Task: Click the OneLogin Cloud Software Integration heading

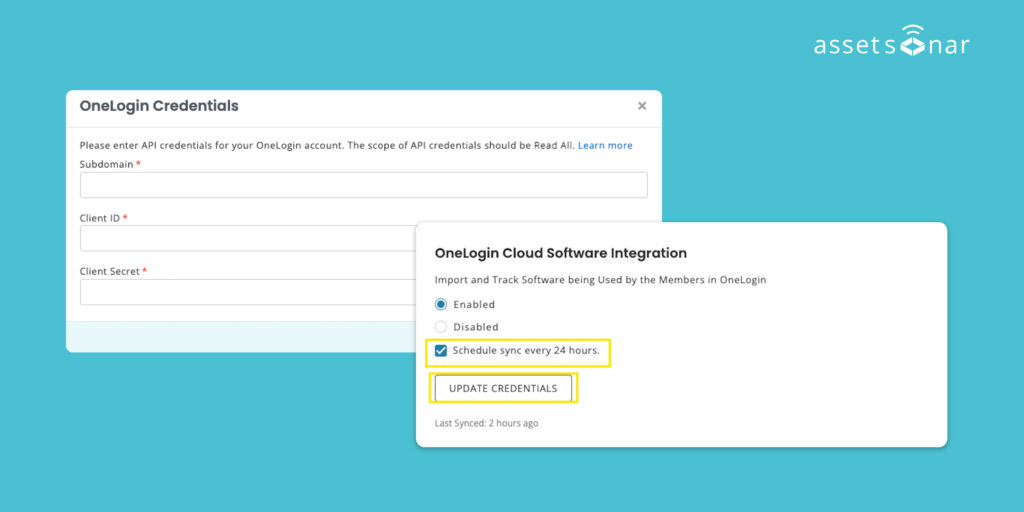Action: point(560,254)
